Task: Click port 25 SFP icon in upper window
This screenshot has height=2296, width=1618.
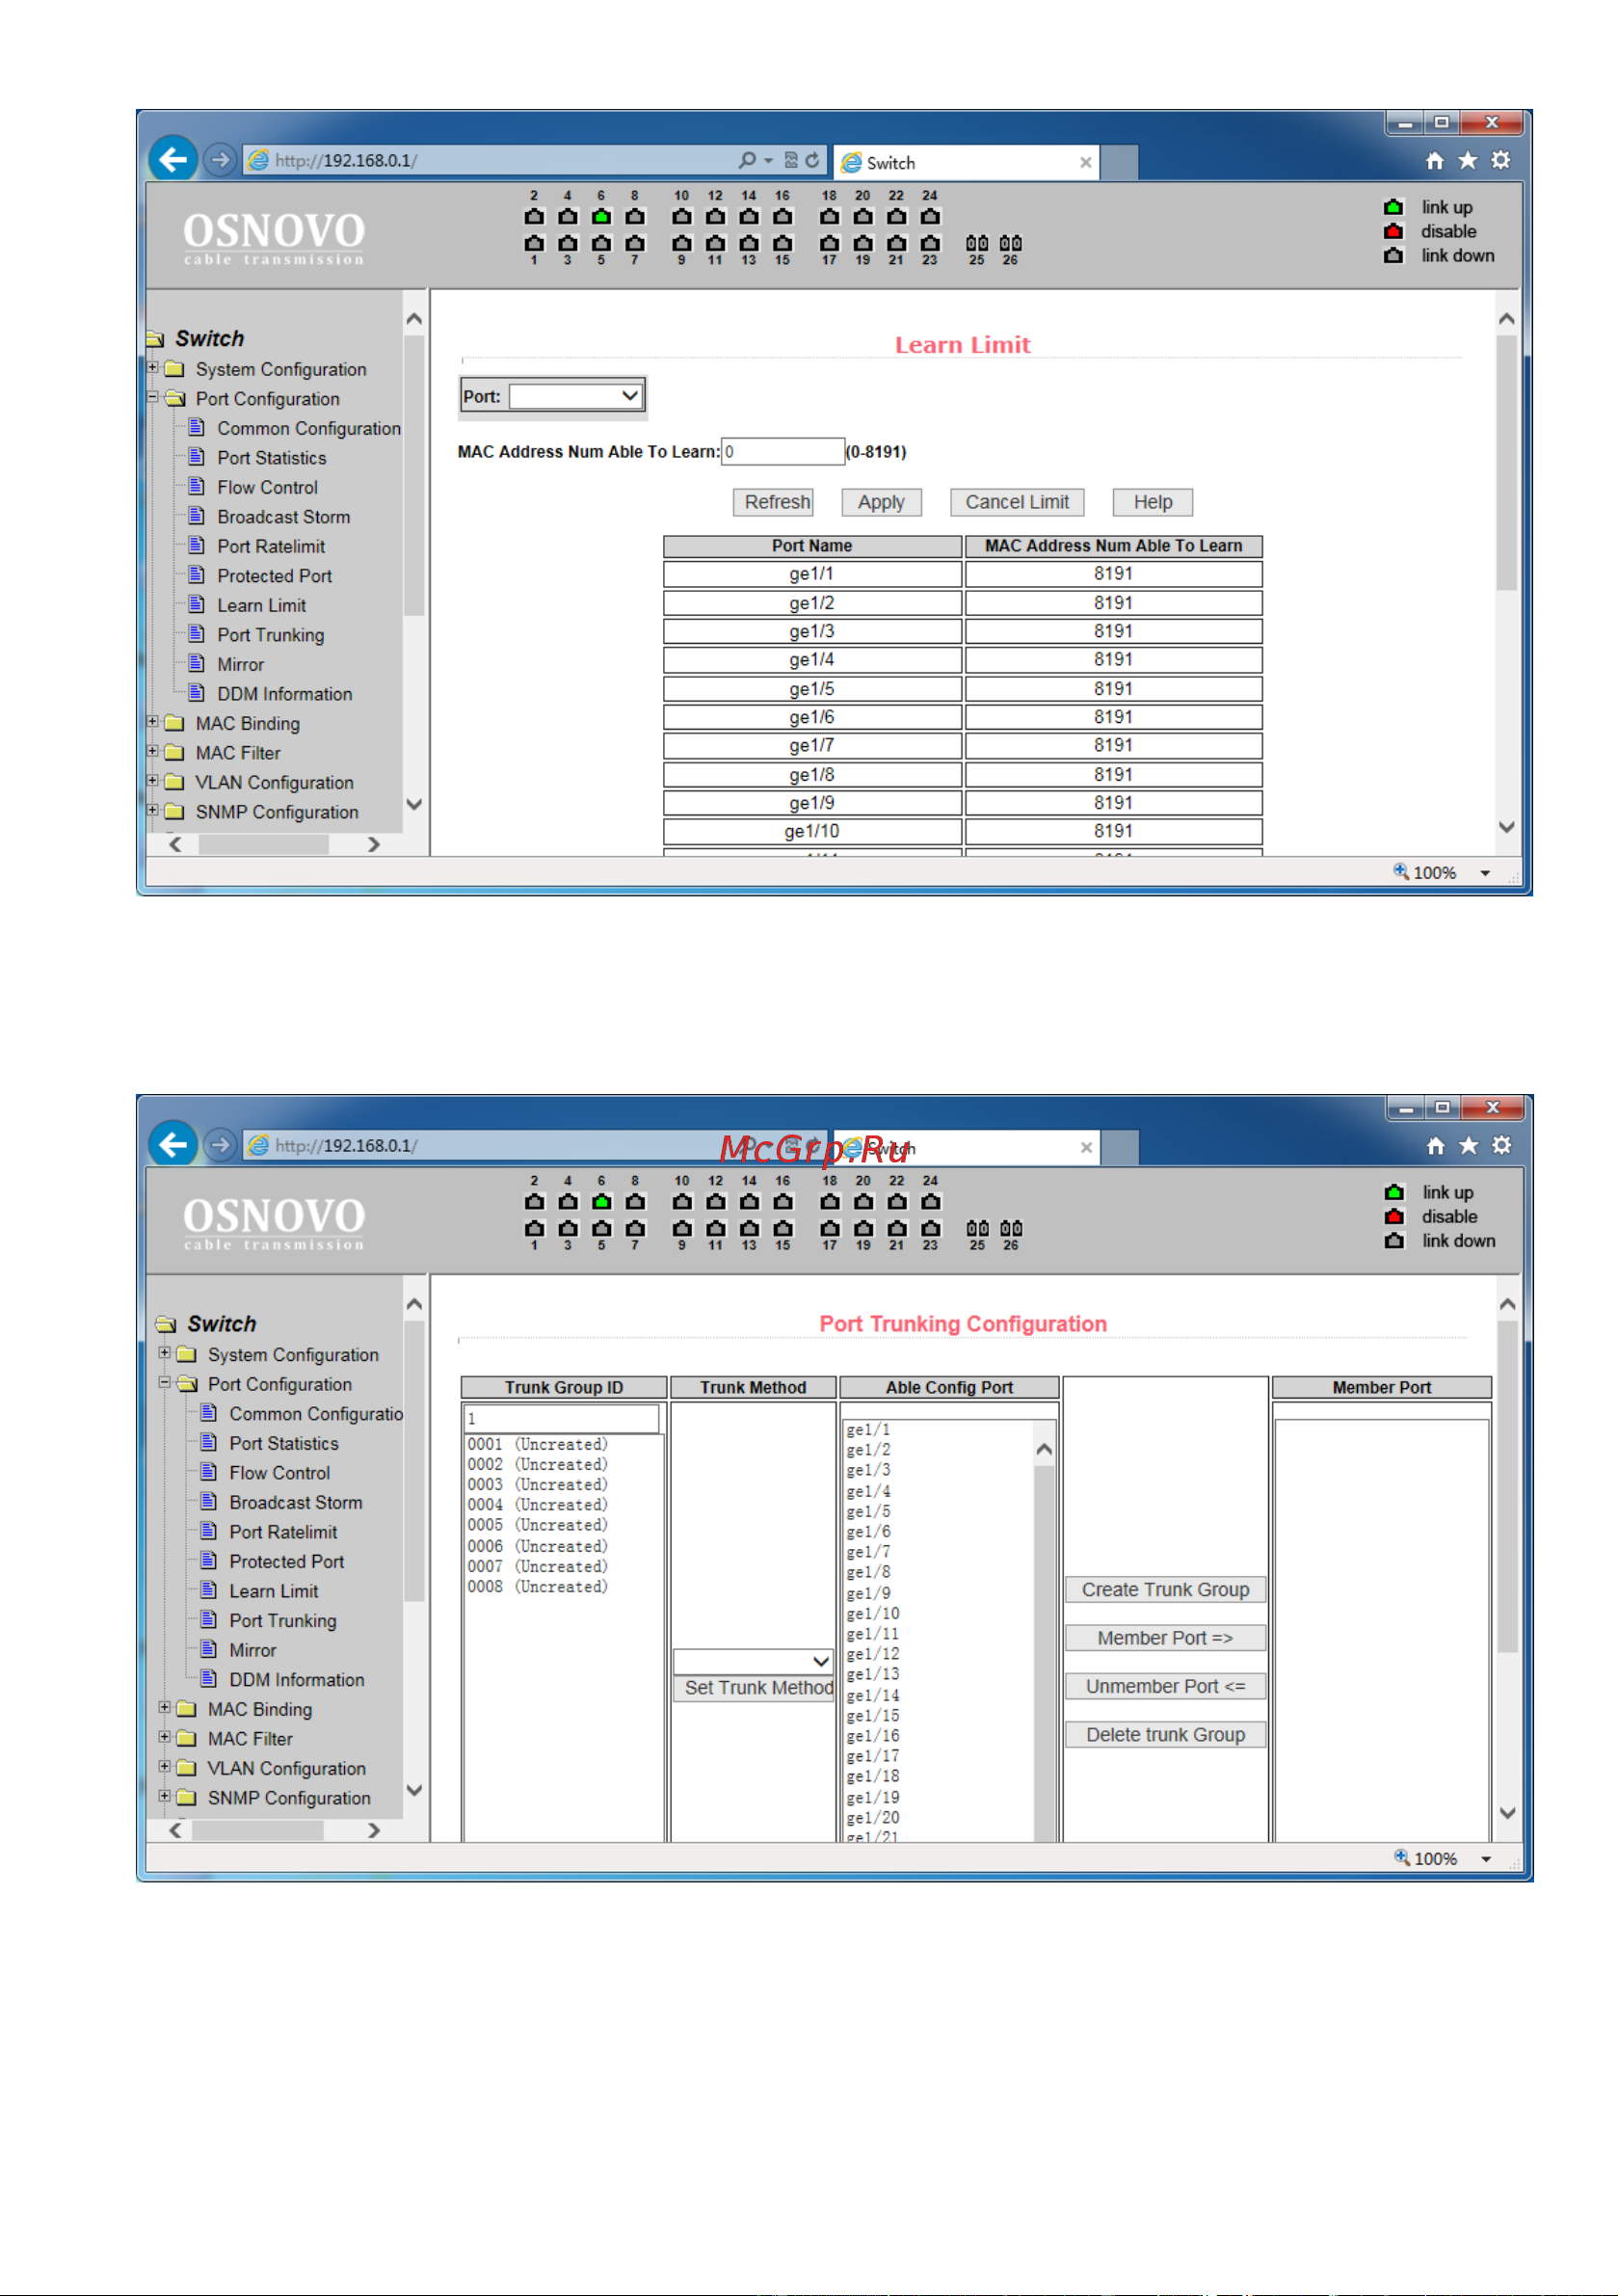Action: click(x=977, y=243)
